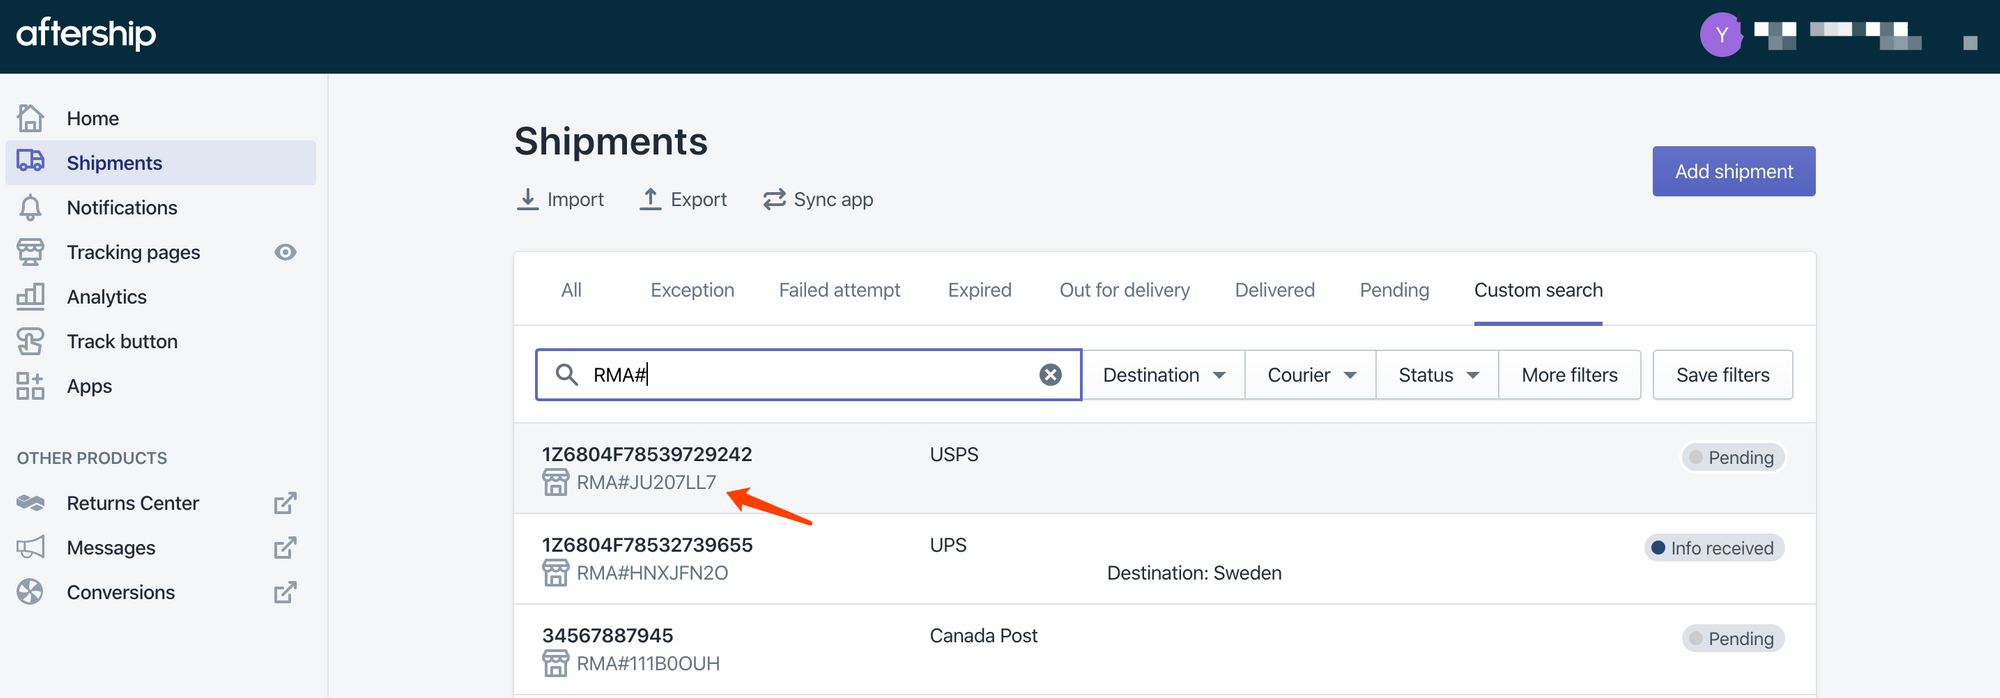Screen dimensions: 2000x698
Task: Click the Apps grid icon
Action: [x=31, y=386]
